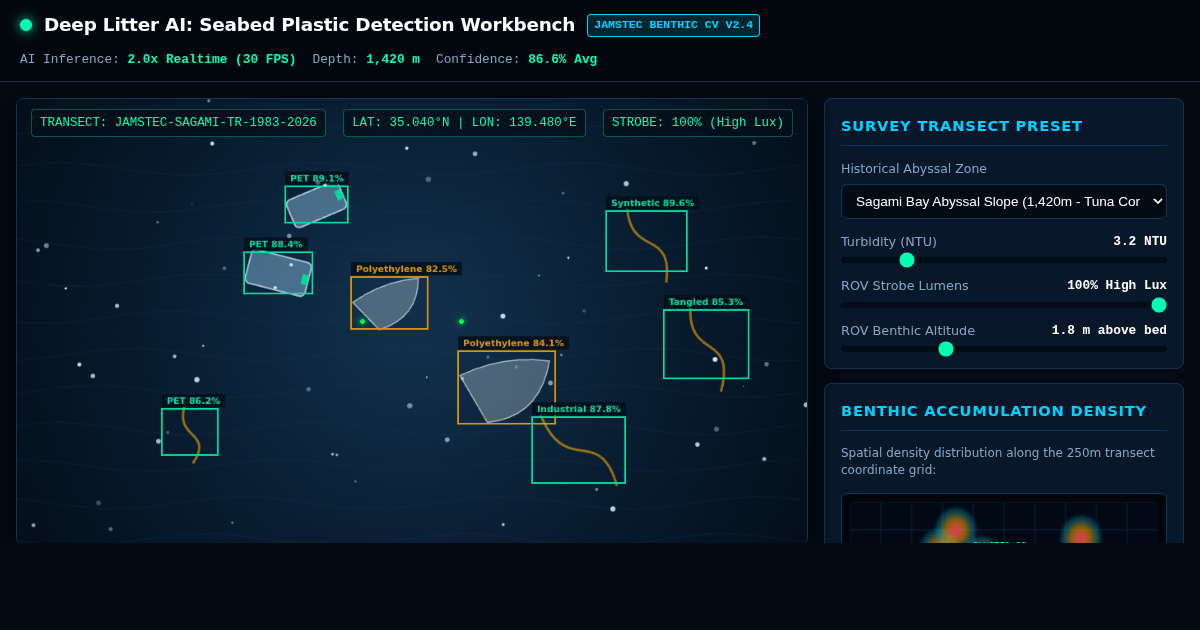This screenshot has height=630, width=1200.
Task: Click the LAT 35.040°N LON 139.480°E readout
Action: 464,123
